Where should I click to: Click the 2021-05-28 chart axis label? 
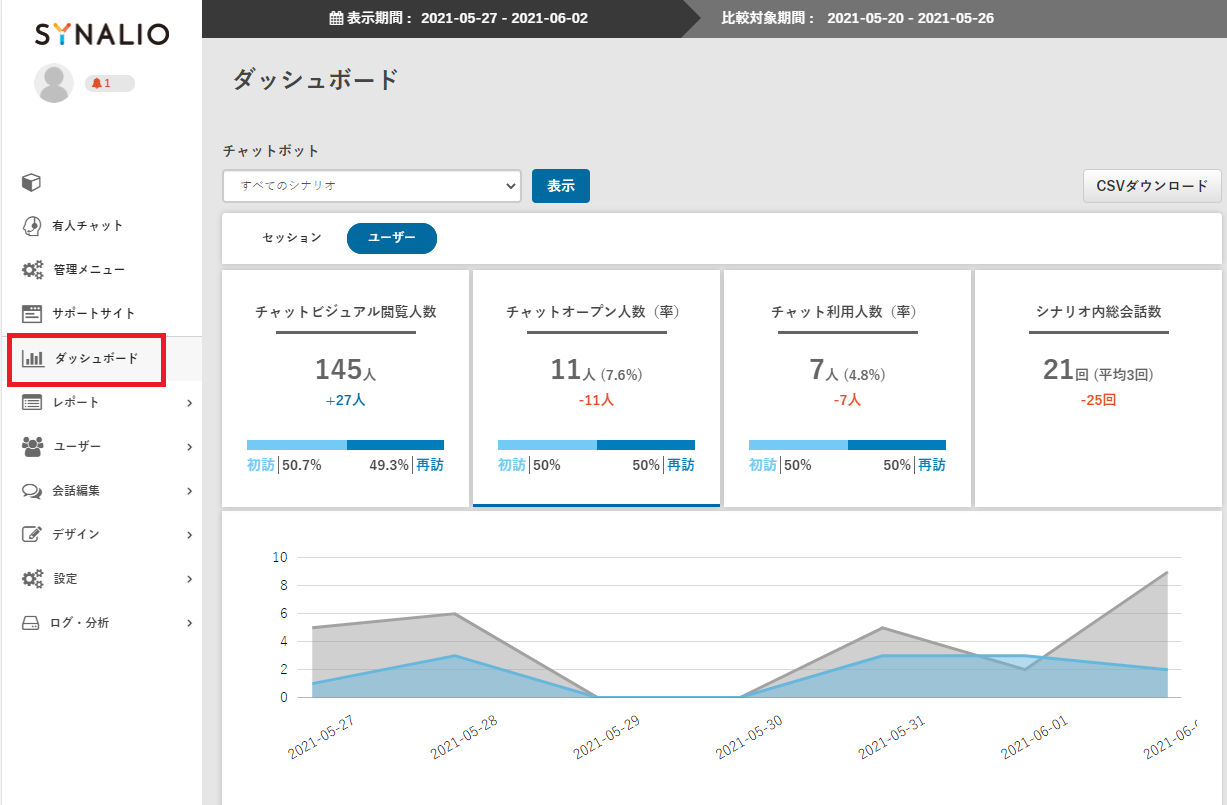pyautogui.click(x=463, y=737)
